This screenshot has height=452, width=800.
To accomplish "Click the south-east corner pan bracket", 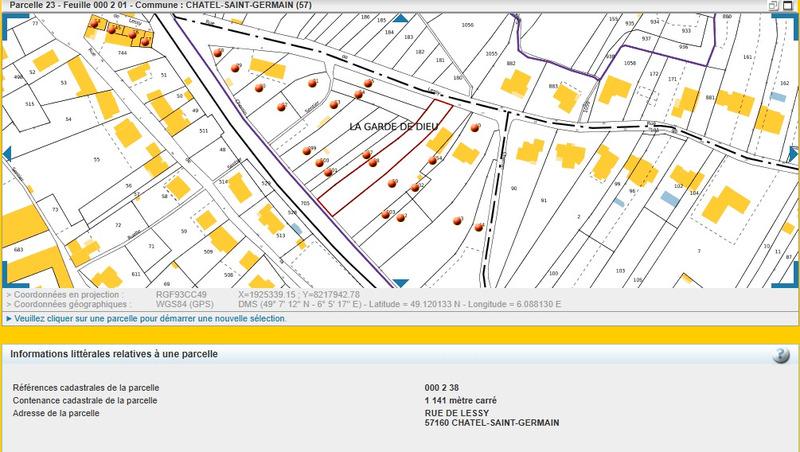I will (x=785, y=274).
